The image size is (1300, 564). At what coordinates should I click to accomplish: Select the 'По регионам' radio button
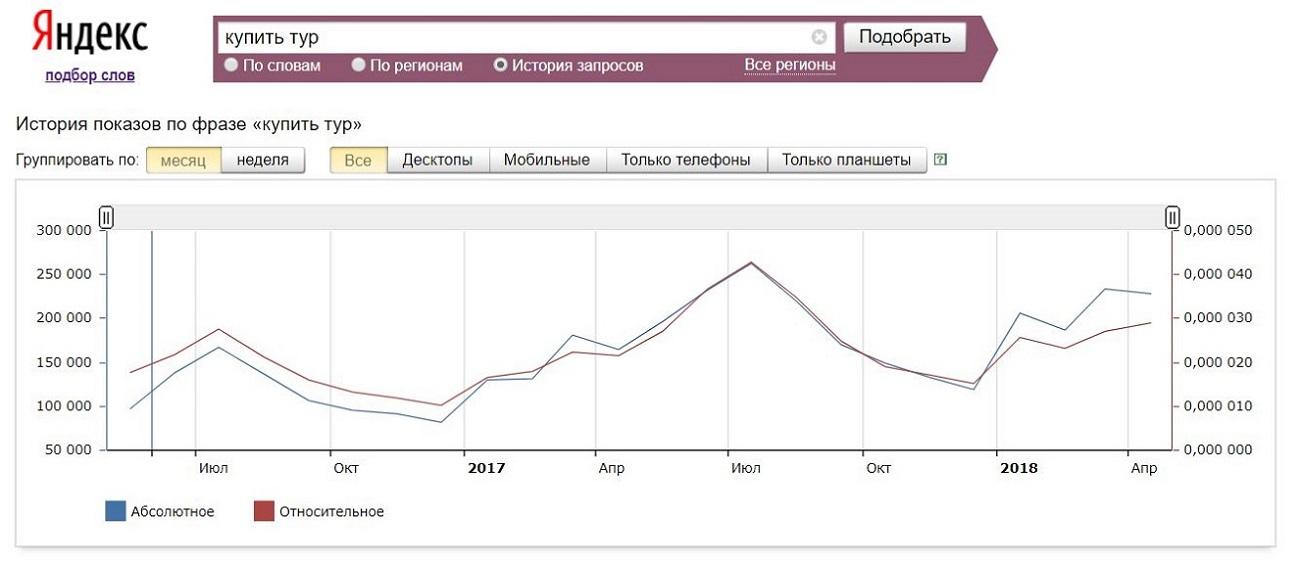point(358,65)
